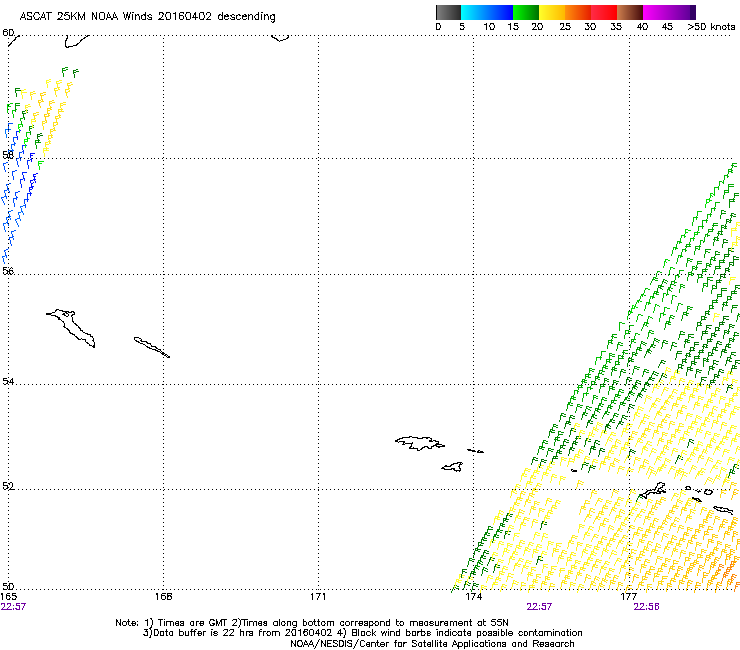The height and width of the screenshot is (650, 740).
Task: Click the purple time '22:57' right of longitude 174
Action: (539, 607)
